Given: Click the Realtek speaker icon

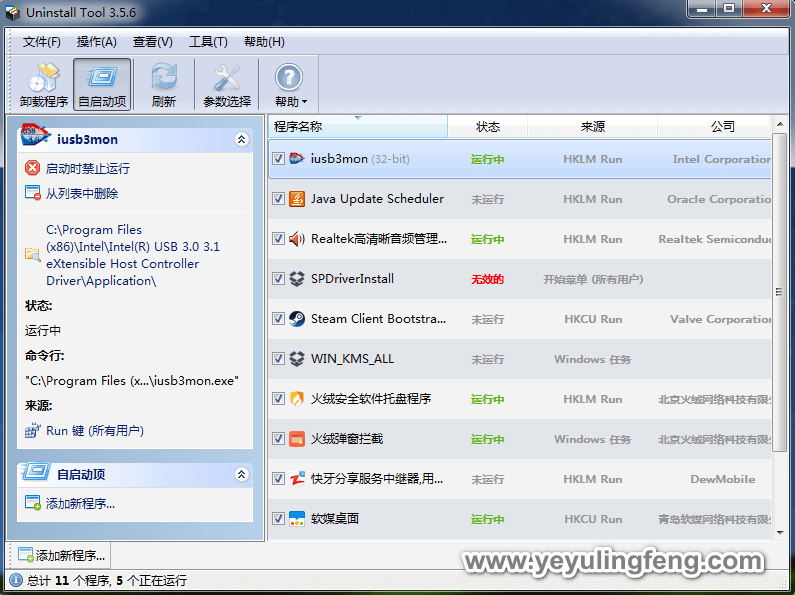Looking at the screenshot, I should (297, 239).
